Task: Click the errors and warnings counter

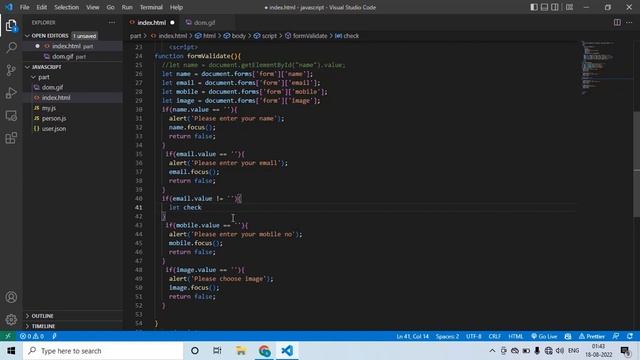Action: [x=32, y=336]
